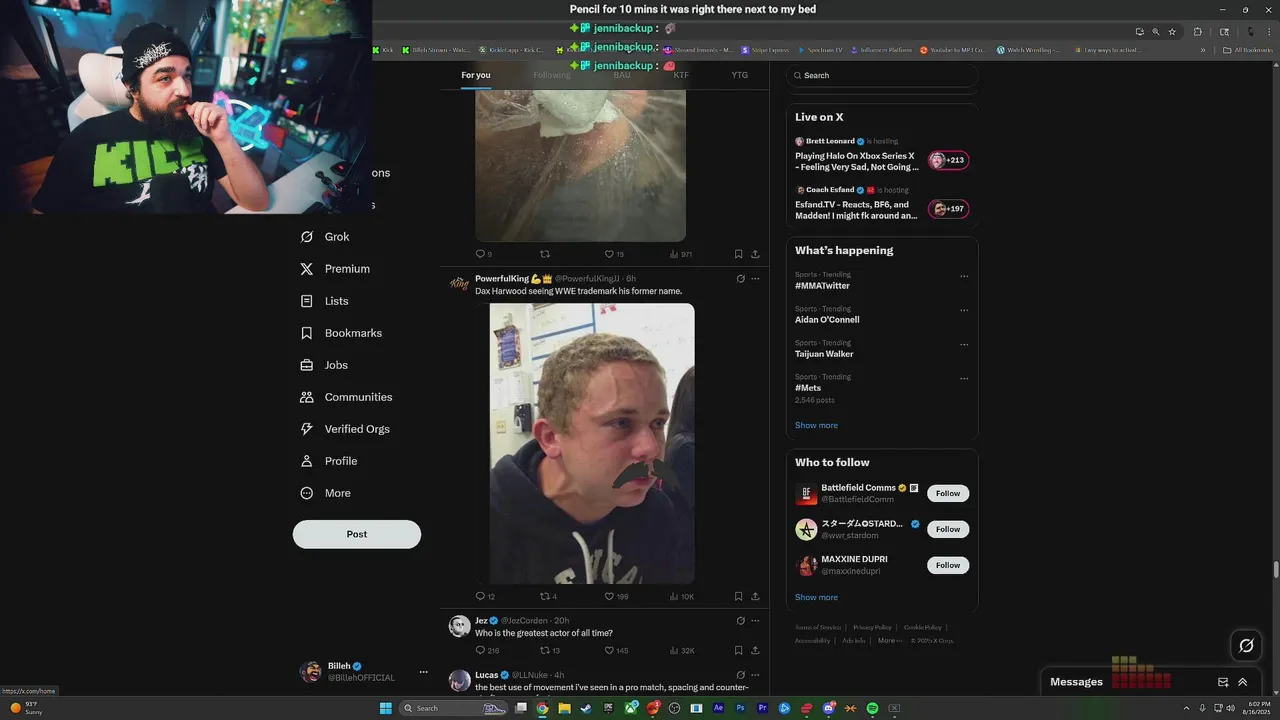Show more Who to follow suggestions
Viewport: 1280px width, 720px height.
(x=816, y=597)
